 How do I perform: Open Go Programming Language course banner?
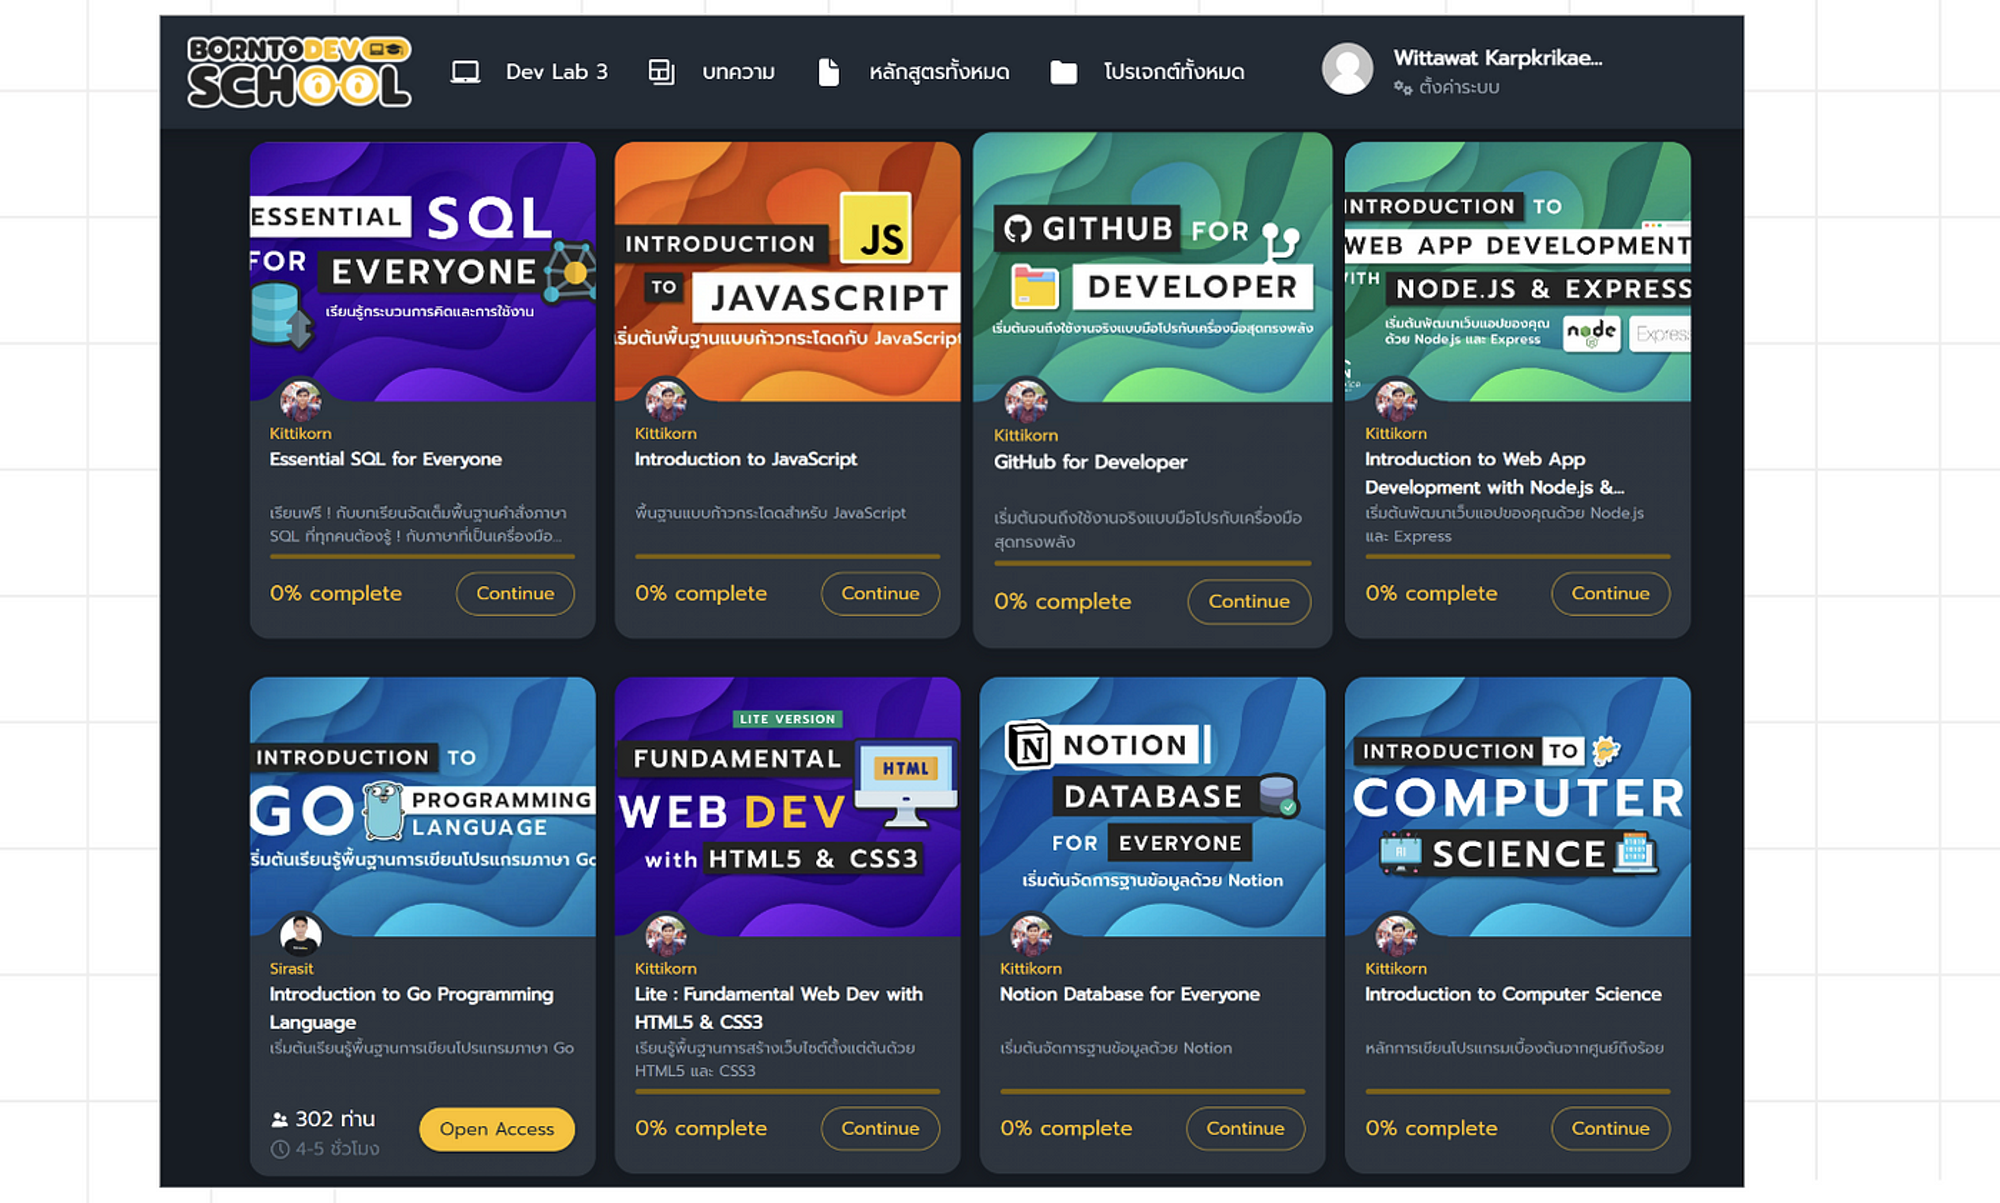(422, 806)
